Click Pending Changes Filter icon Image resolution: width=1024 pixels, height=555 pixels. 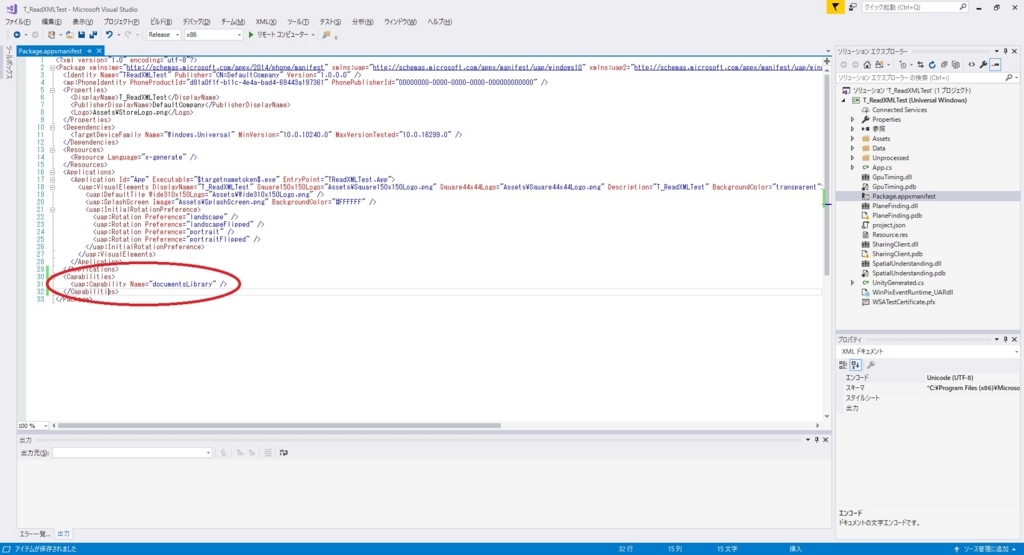click(x=904, y=65)
